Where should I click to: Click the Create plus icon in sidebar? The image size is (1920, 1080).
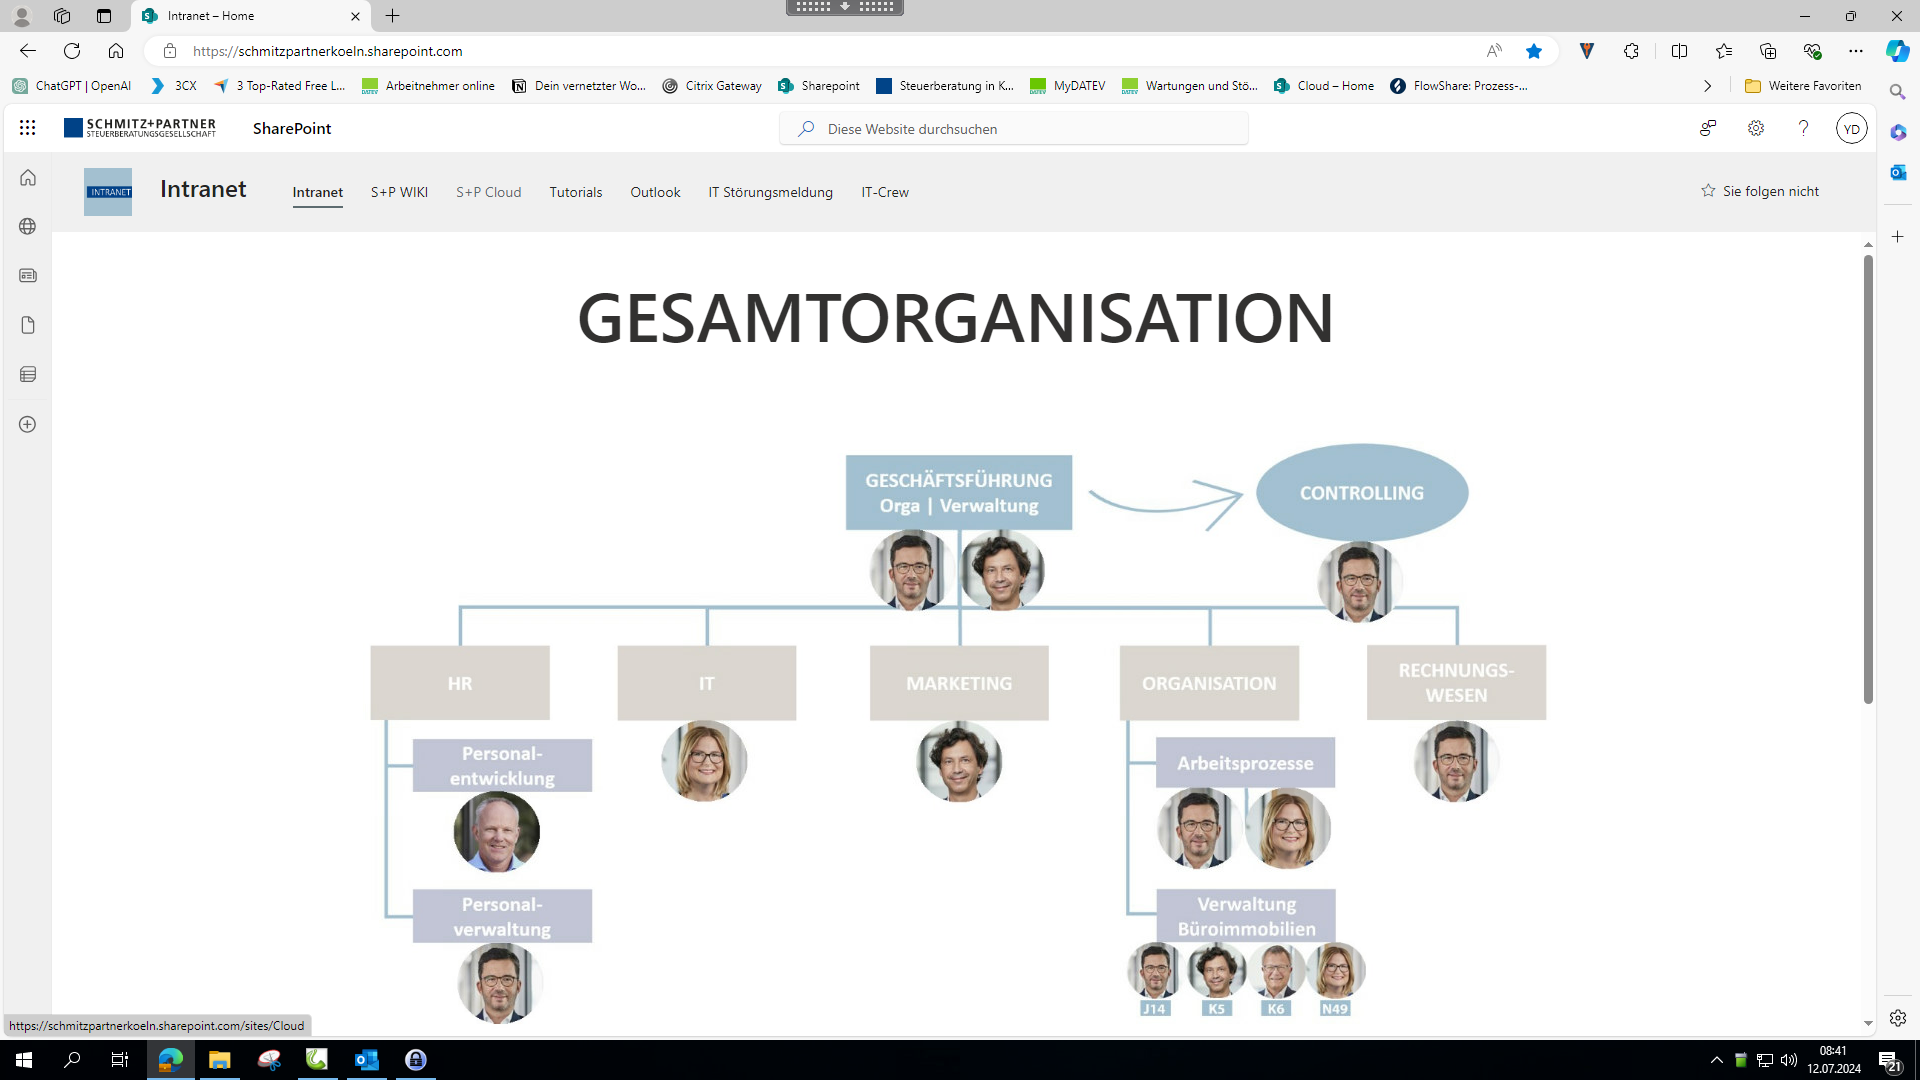(x=28, y=424)
